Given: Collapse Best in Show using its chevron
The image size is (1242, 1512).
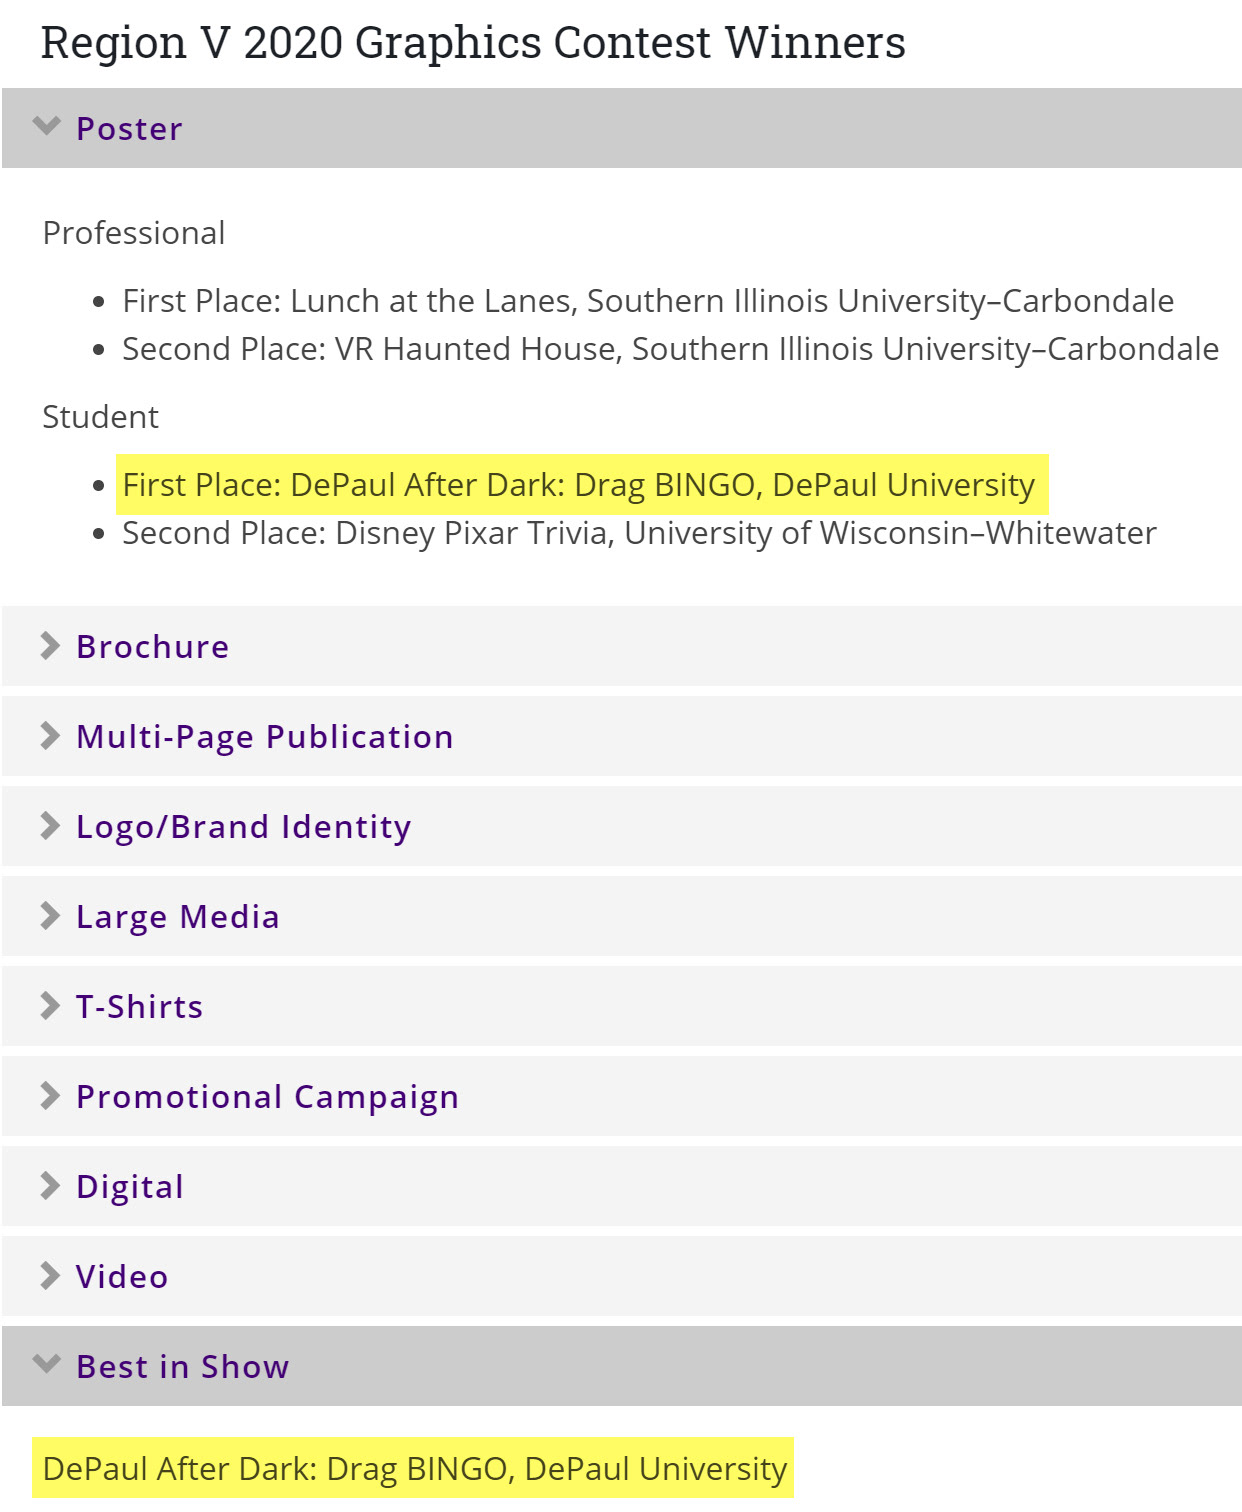Looking at the screenshot, I should (47, 1364).
